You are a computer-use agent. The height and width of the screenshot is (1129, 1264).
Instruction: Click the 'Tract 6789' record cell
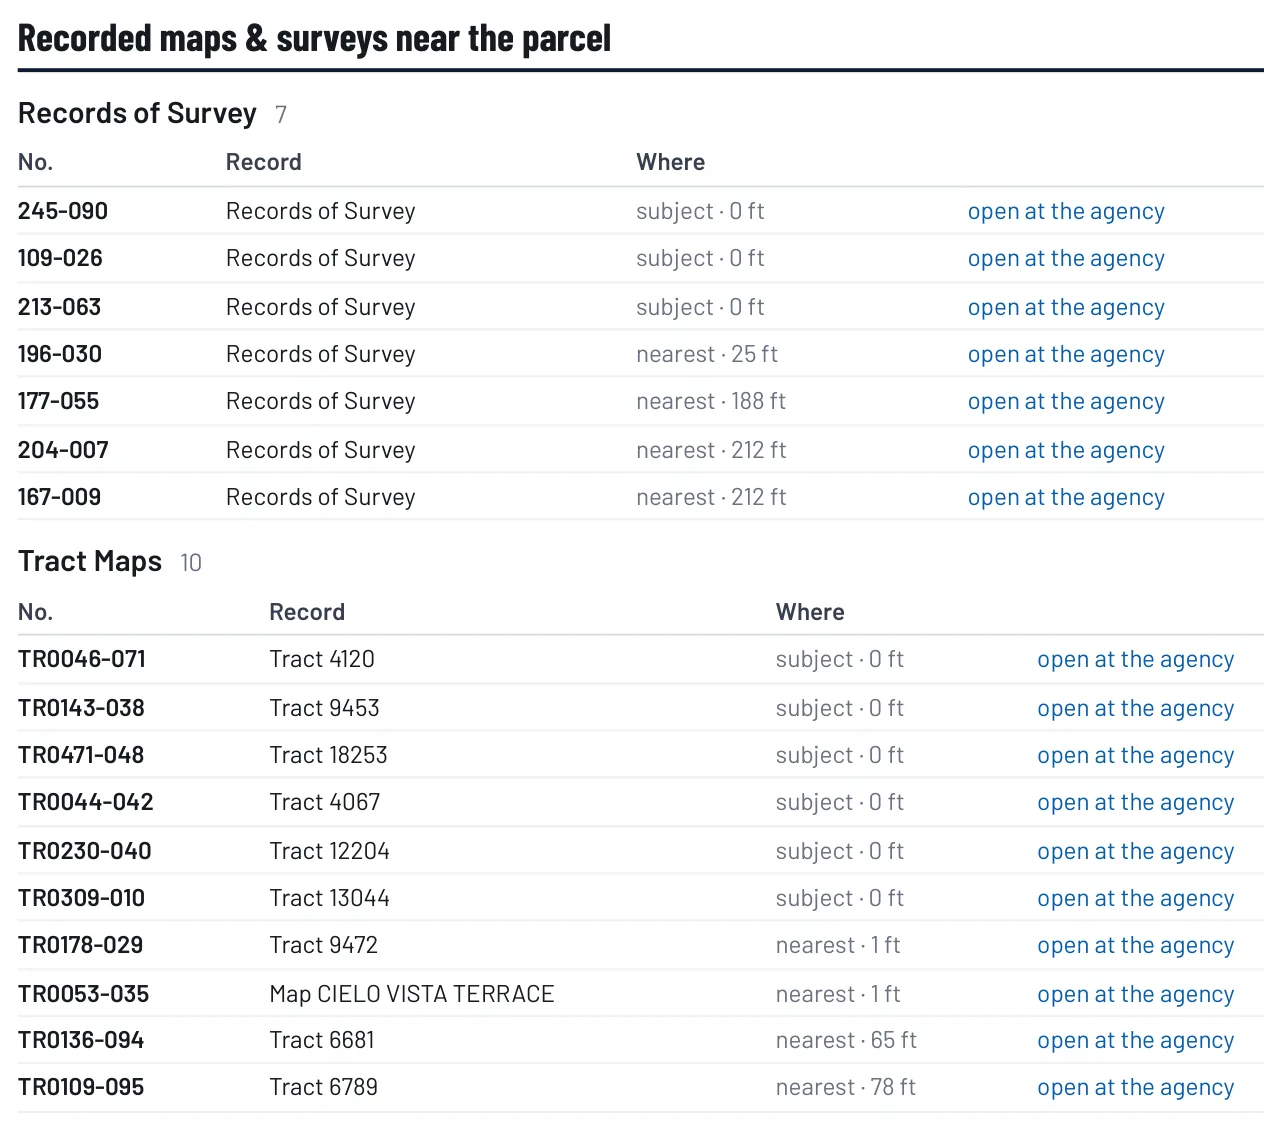(x=324, y=1087)
